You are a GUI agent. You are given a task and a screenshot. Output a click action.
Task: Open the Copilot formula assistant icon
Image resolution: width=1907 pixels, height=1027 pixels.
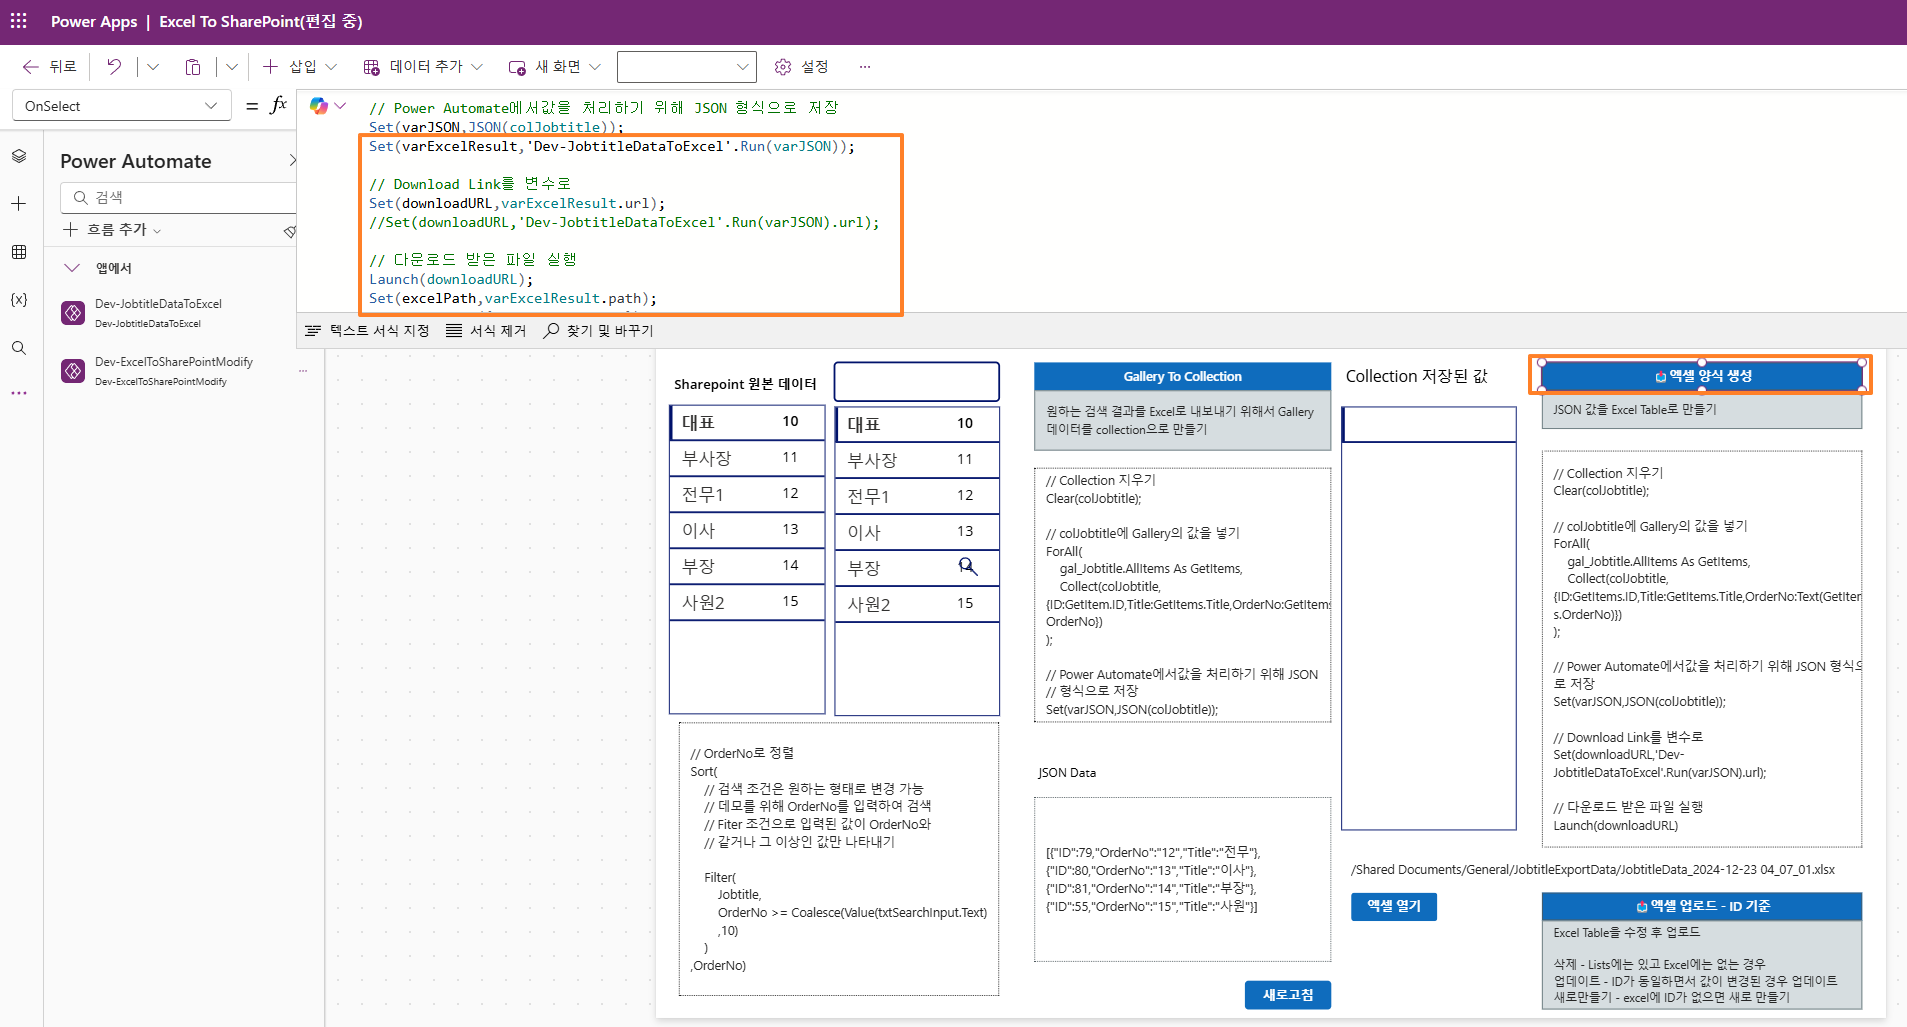[x=319, y=105]
